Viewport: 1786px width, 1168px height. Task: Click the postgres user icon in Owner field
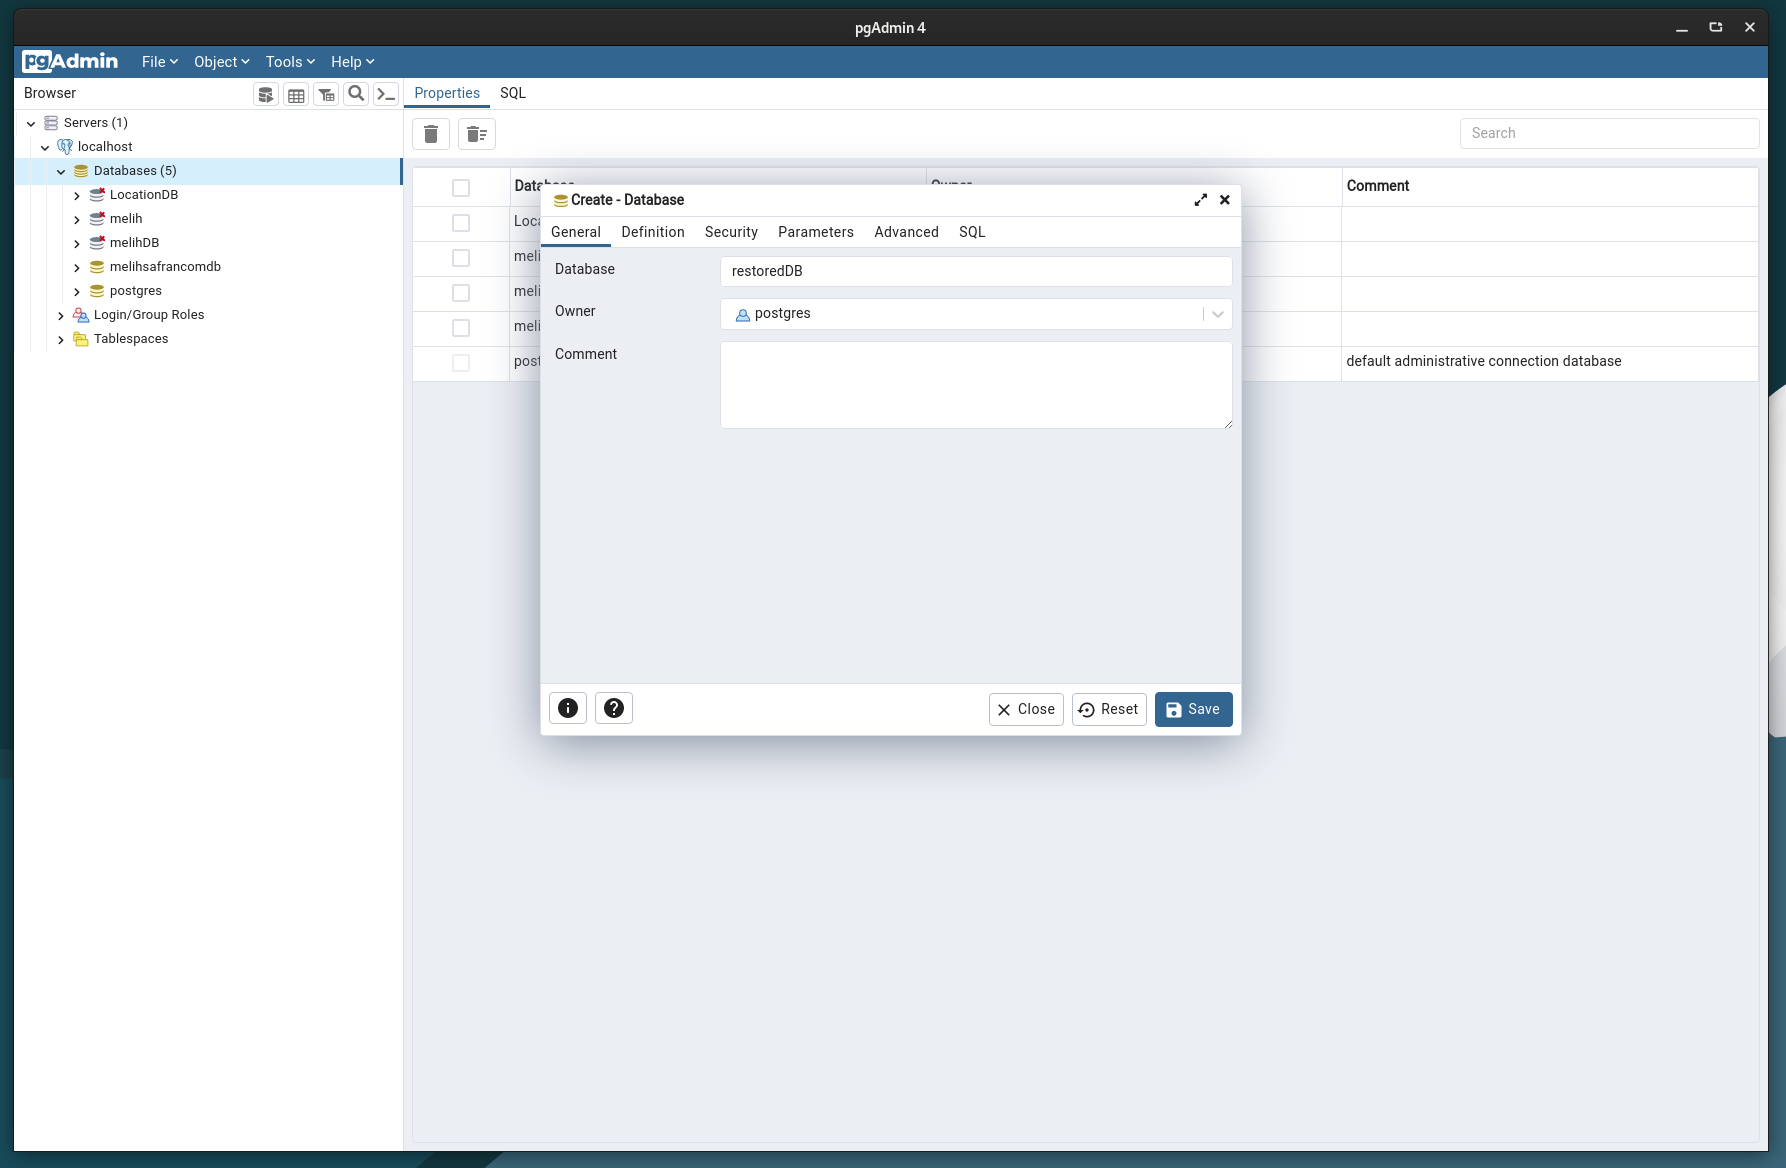click(743, 315)
